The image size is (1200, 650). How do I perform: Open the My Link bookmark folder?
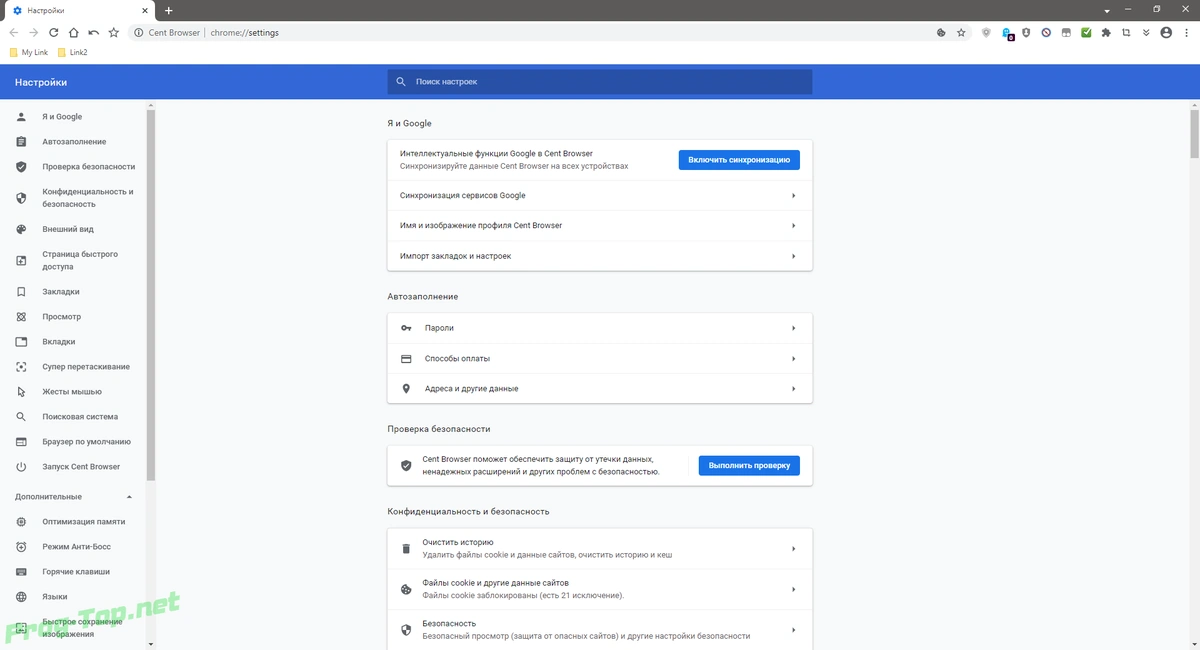(x=28, y=52)
